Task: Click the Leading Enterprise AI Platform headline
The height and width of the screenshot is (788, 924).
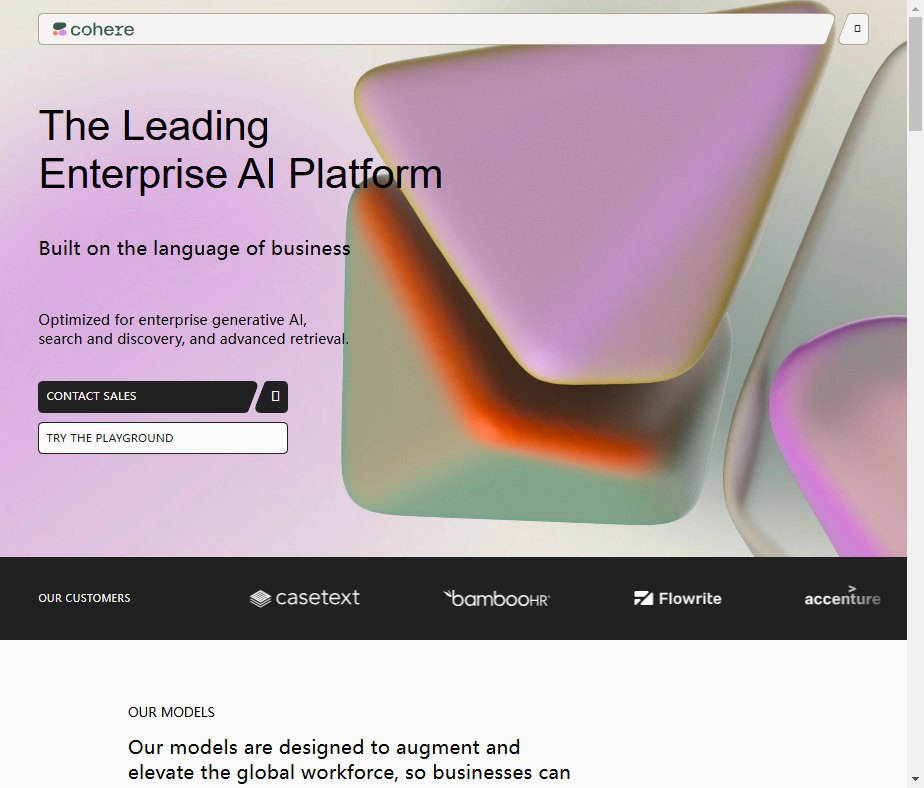Action: 240,150
